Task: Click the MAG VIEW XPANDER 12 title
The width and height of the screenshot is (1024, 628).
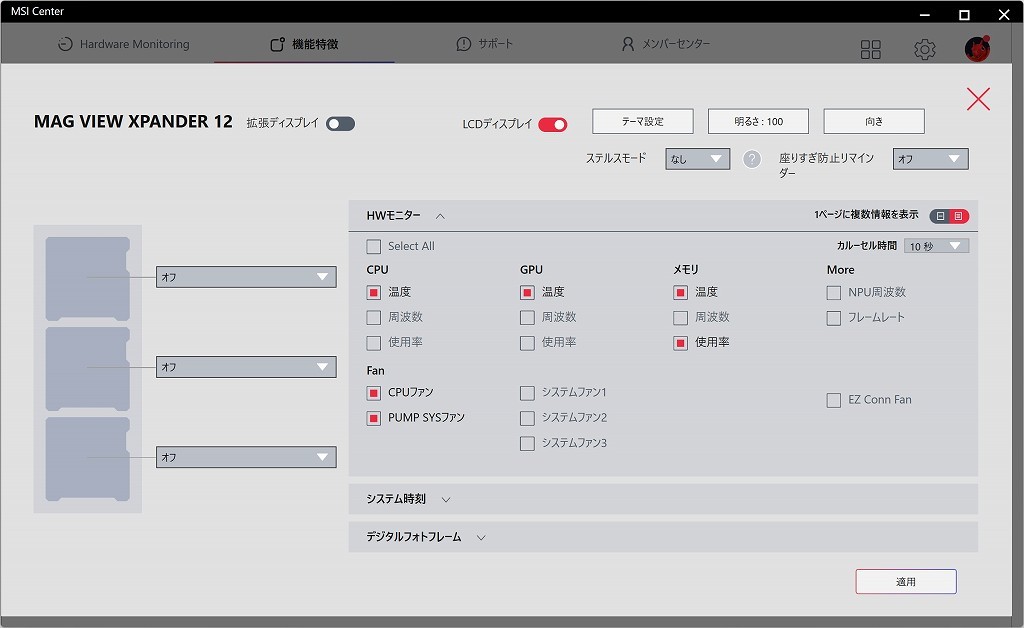Action: (133, 121)
